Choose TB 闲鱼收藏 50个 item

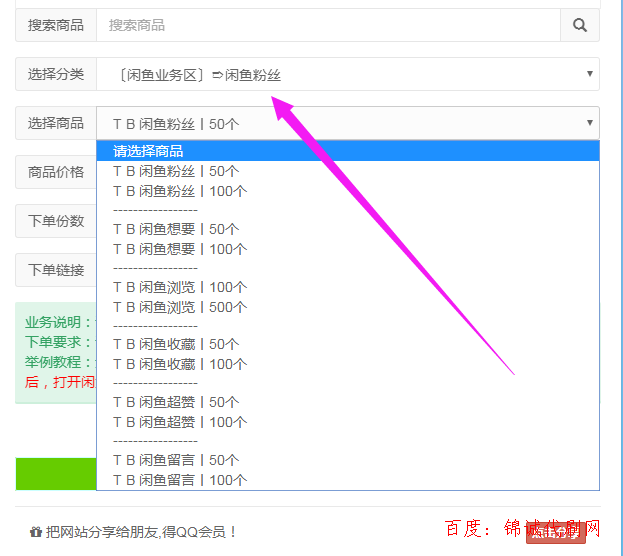[176, 345]
